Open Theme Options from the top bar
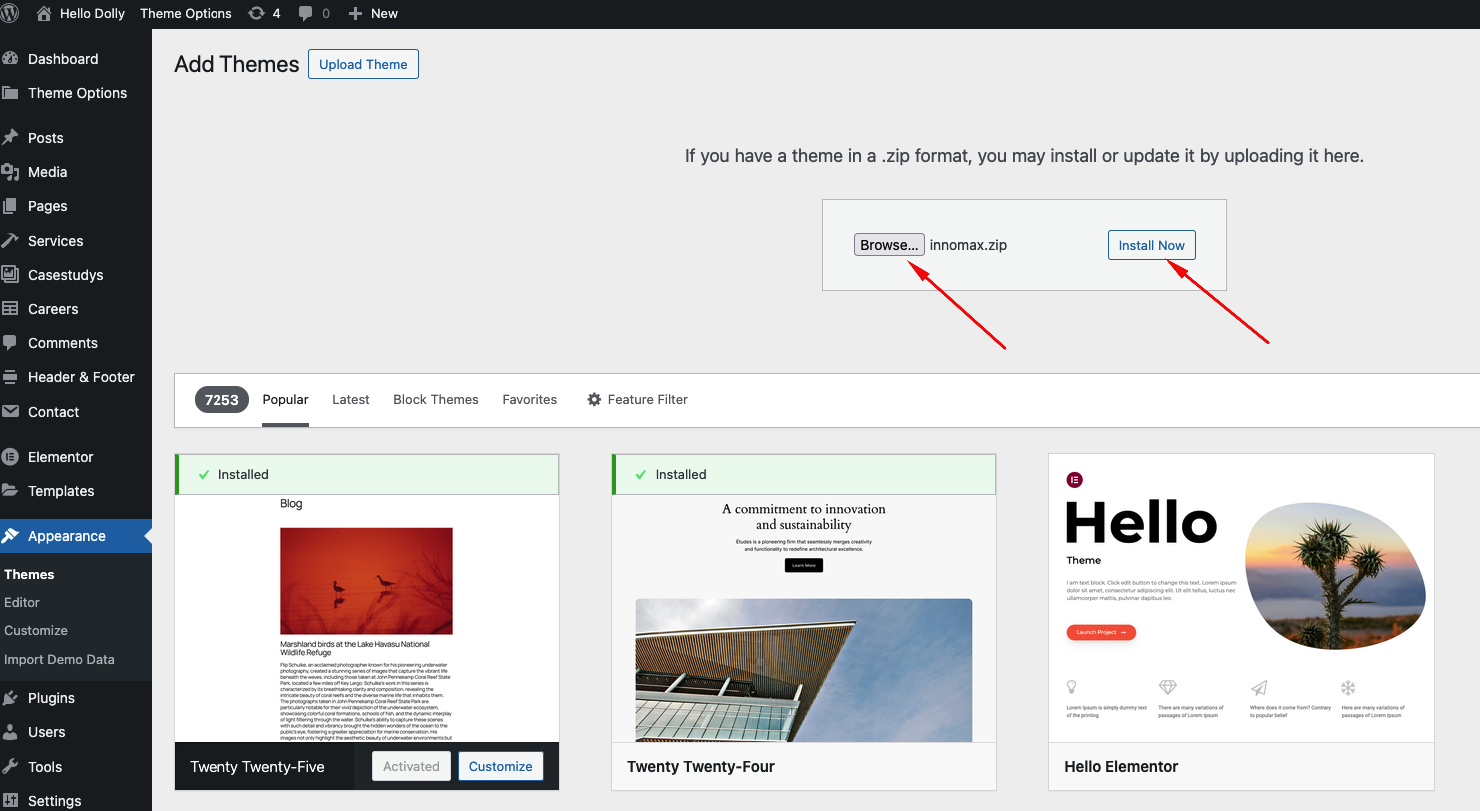Screen dimensions: 1480x811 [x=185, y=13]
